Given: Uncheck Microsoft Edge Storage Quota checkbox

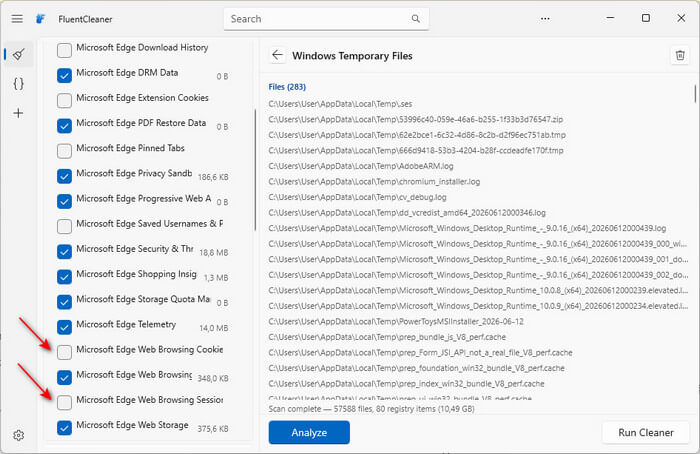Looking at the screenshot, I should (64, 302).
